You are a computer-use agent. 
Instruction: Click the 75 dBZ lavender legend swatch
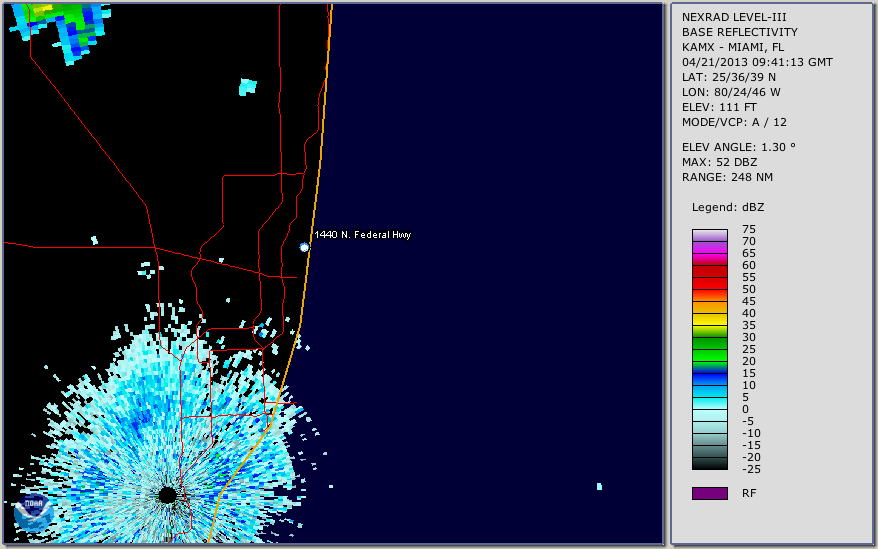tap(709, 235)
